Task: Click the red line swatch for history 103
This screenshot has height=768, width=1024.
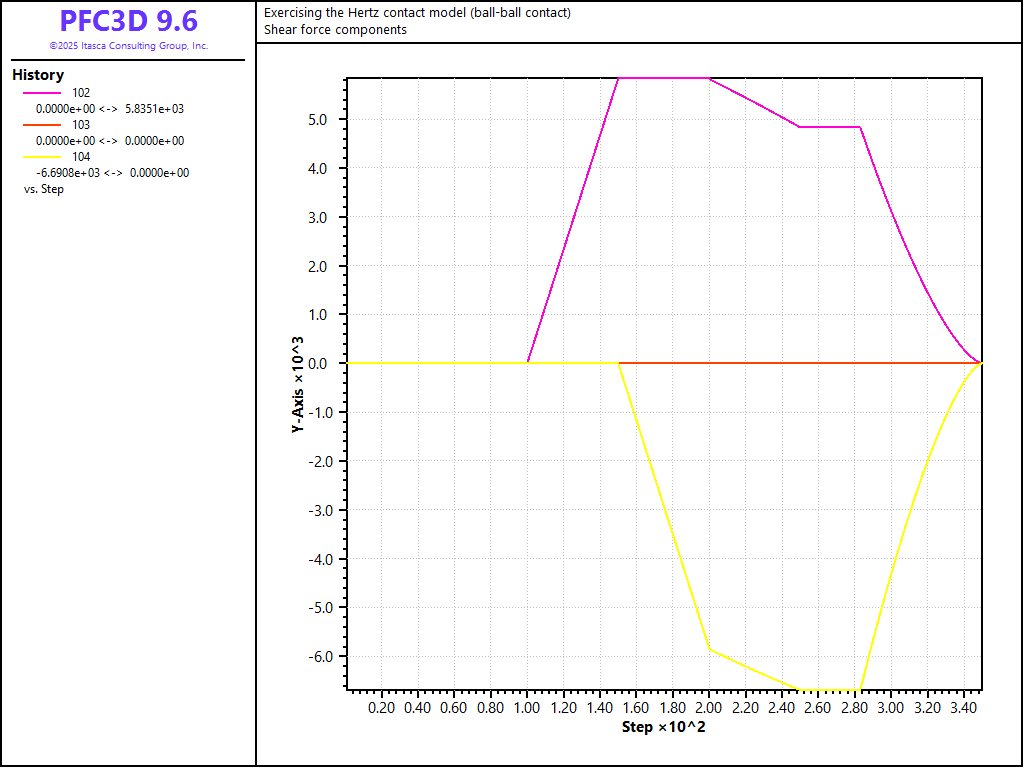Action: pos(41,125)
